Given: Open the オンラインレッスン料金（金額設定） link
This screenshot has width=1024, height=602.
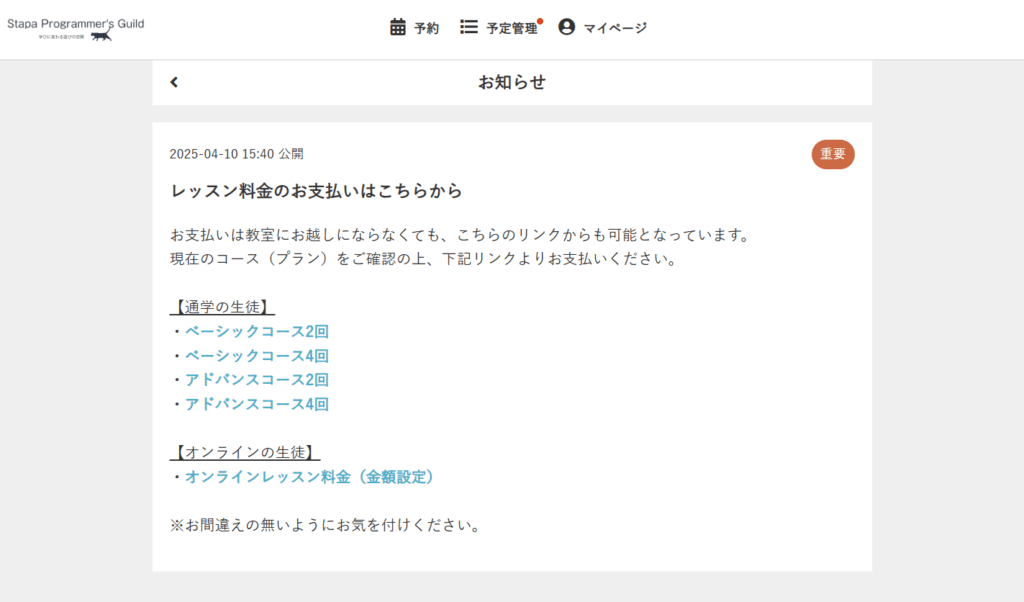Looking at the screenshot, I should coord(310,477).
